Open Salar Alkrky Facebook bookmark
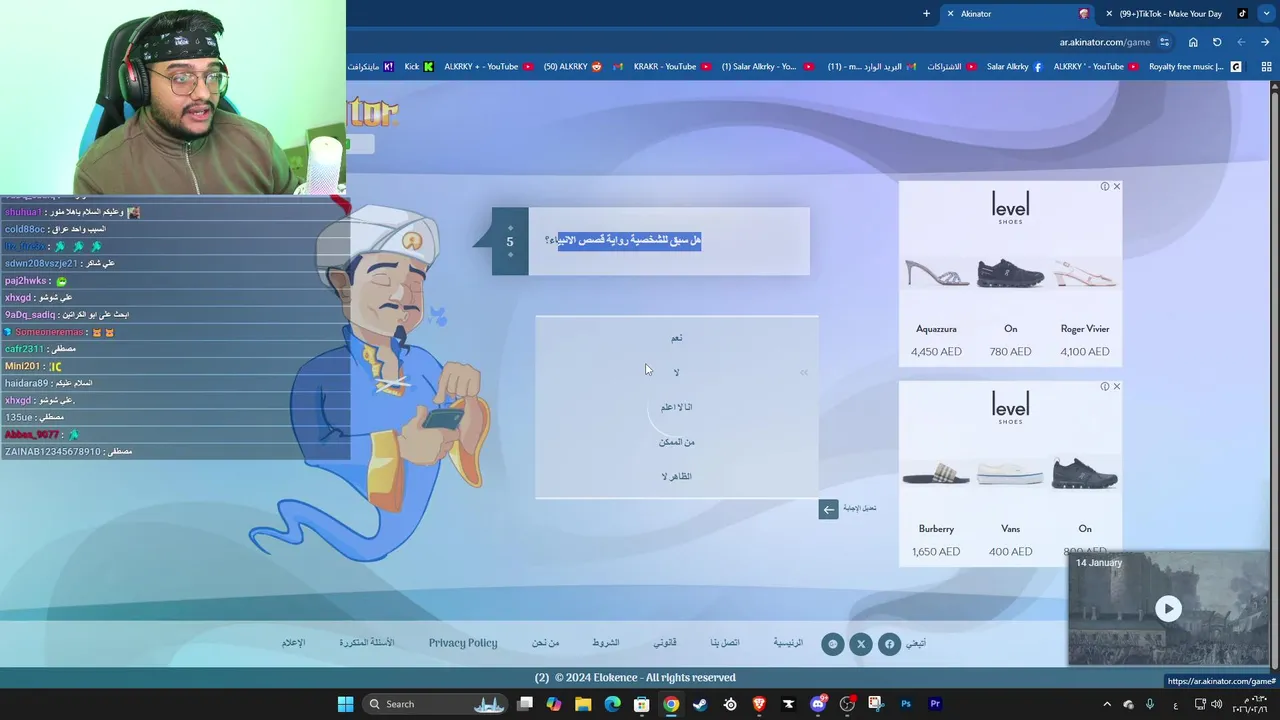Image resolution: width=1280 pixels, height=720 pixels. [1014, 66]
